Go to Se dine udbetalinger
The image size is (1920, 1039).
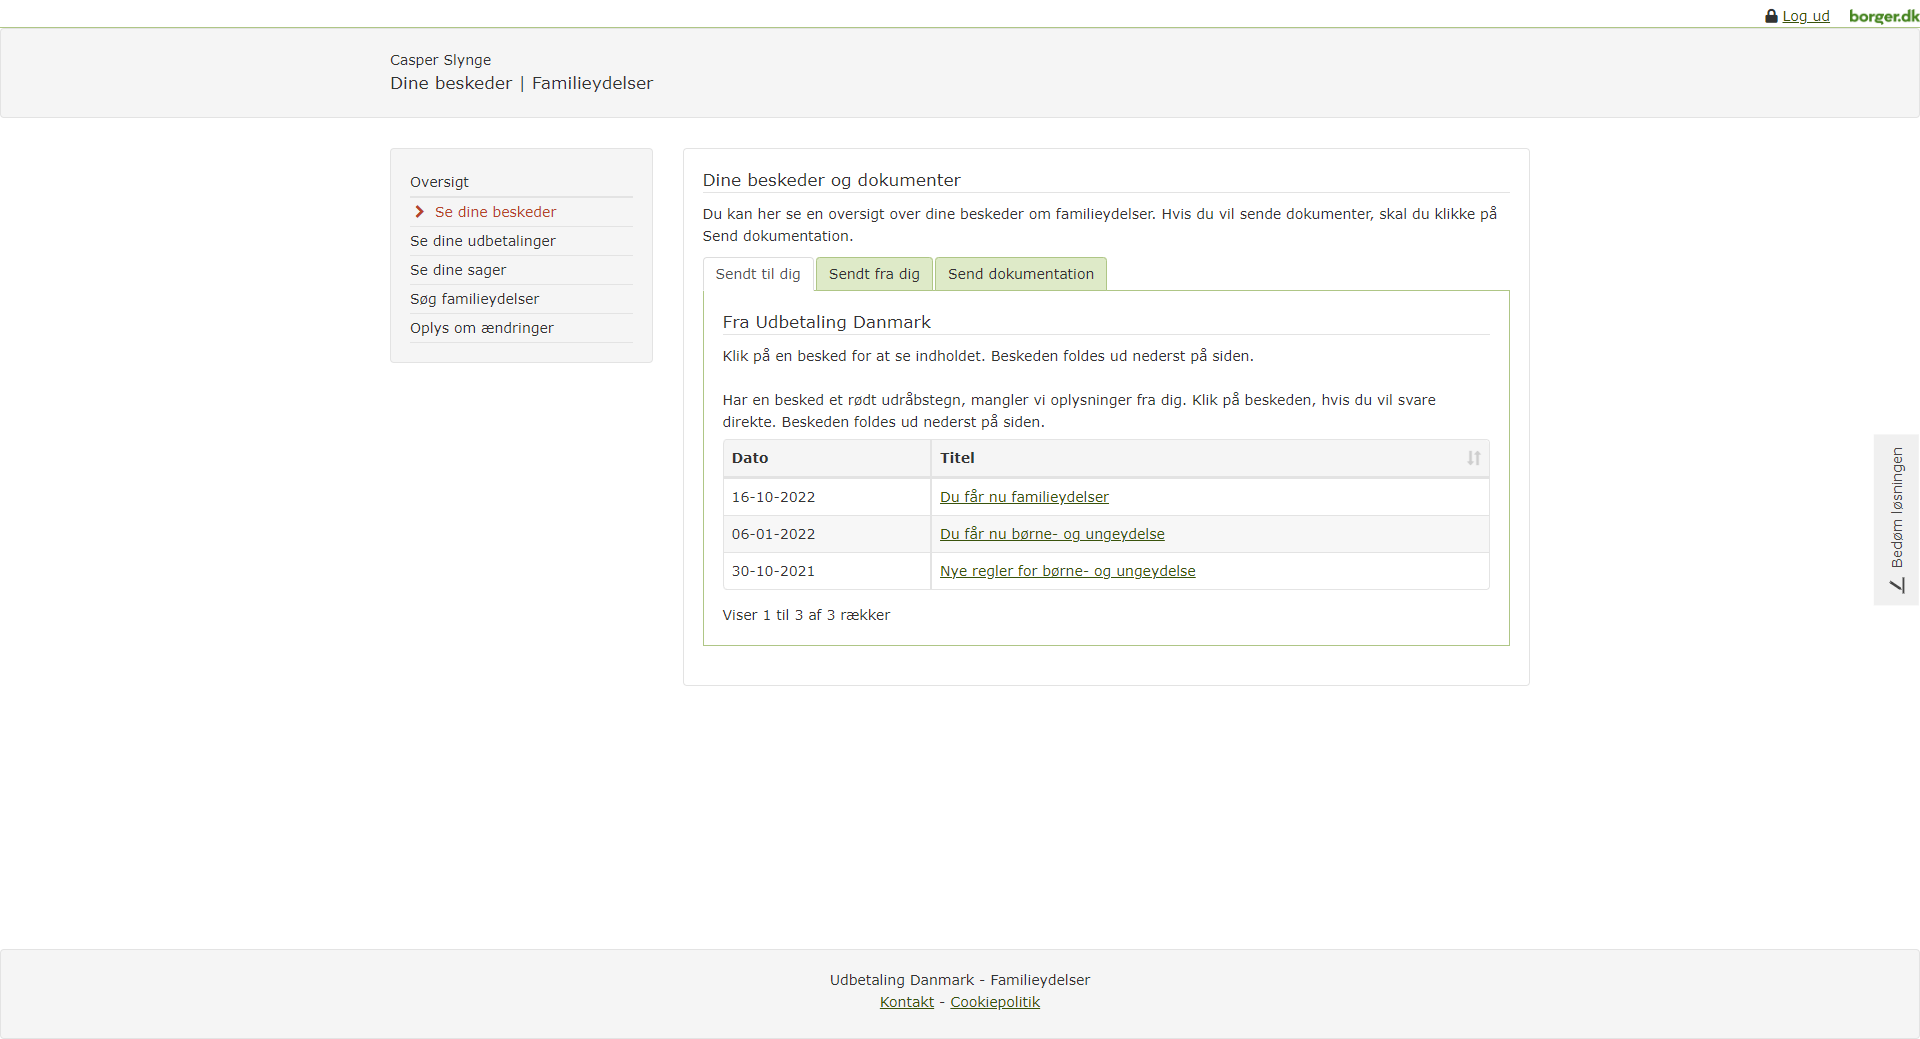pos(482,241)
